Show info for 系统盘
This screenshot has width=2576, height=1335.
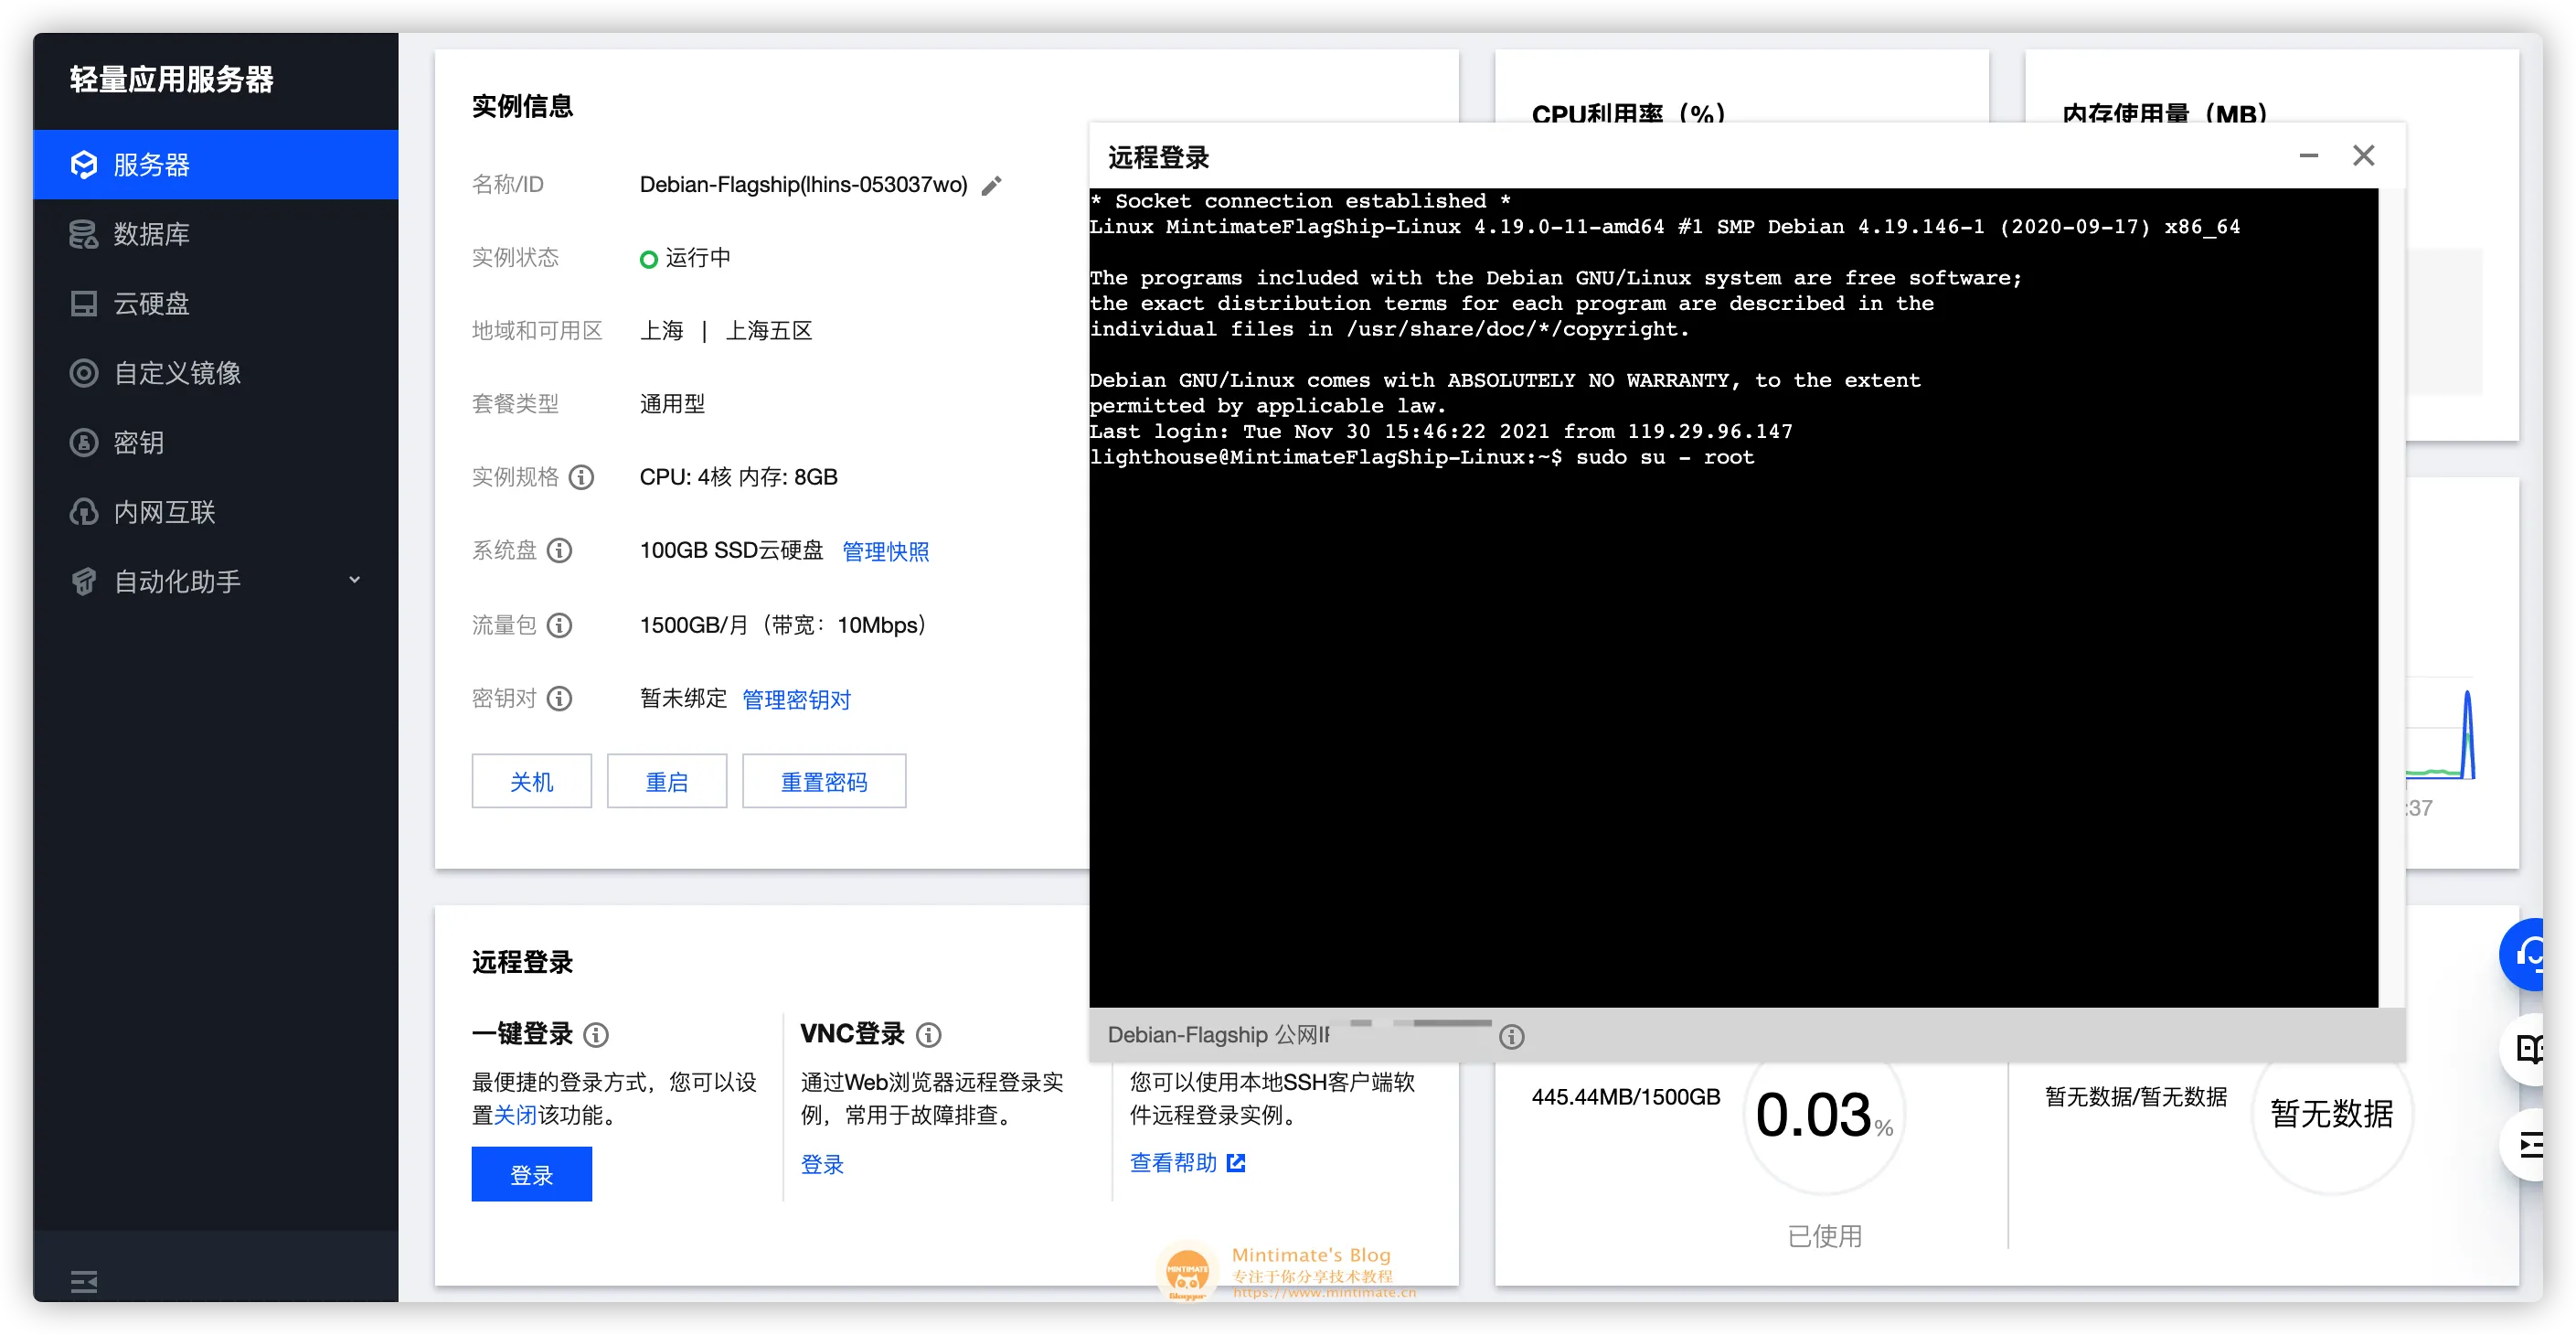(560, 550)
